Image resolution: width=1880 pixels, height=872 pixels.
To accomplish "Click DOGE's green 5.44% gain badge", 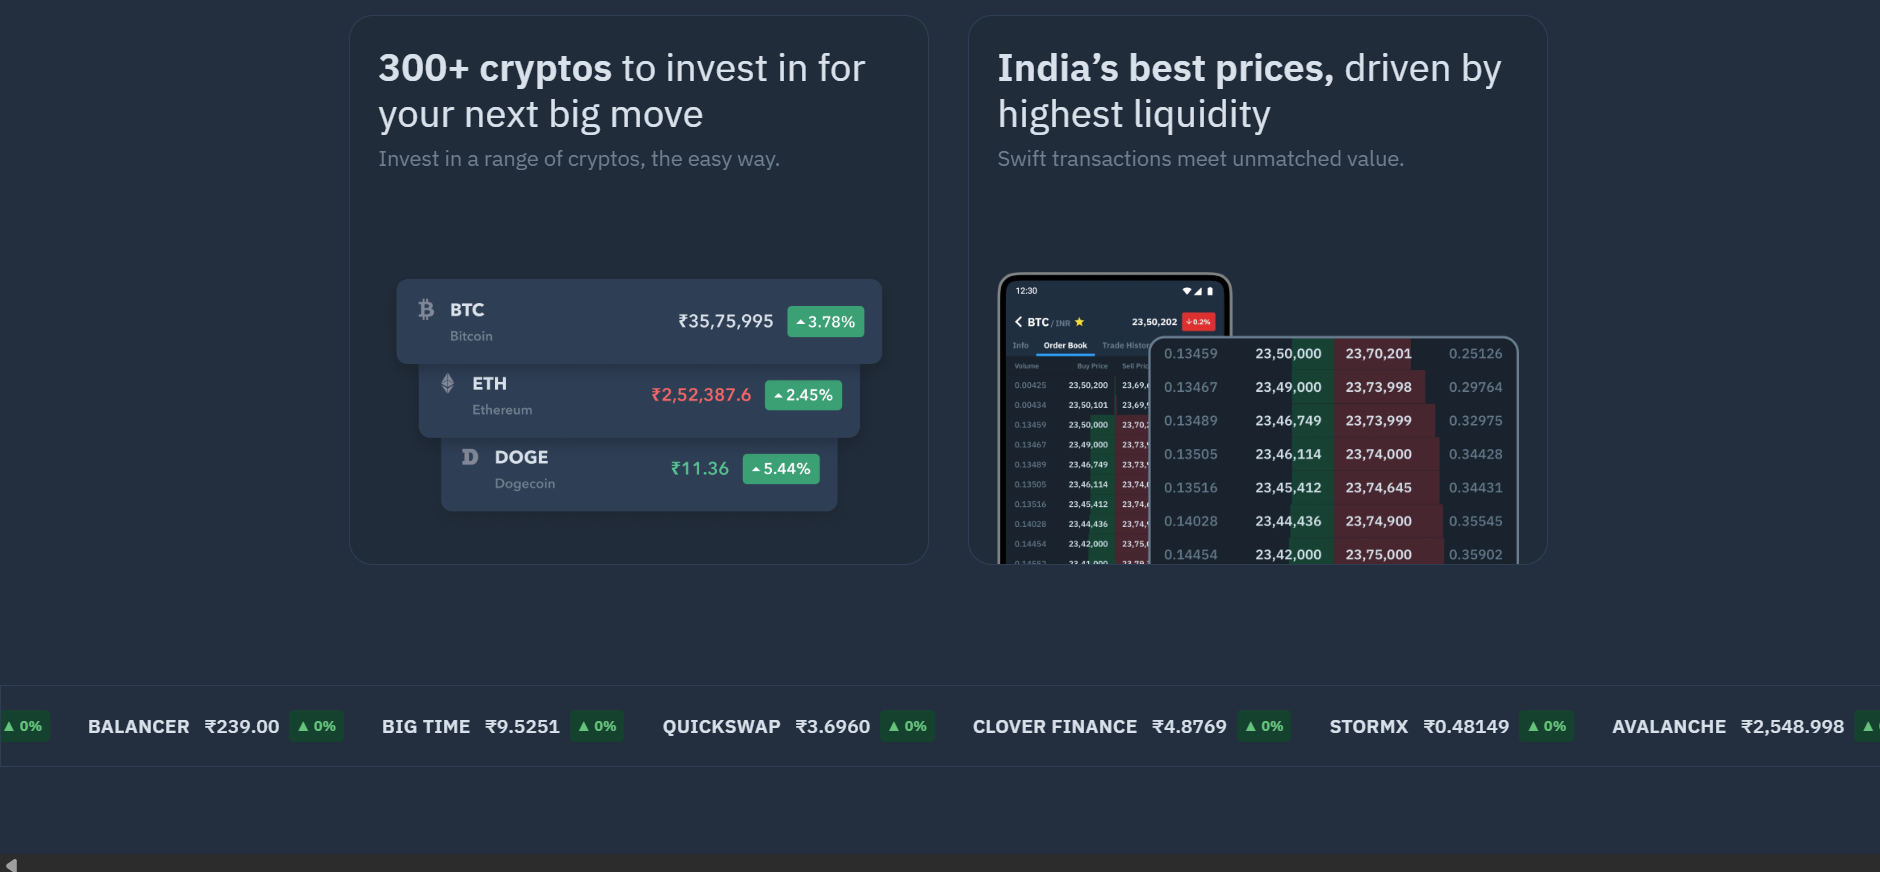I will pyautogui.click(x=781, y=468).
